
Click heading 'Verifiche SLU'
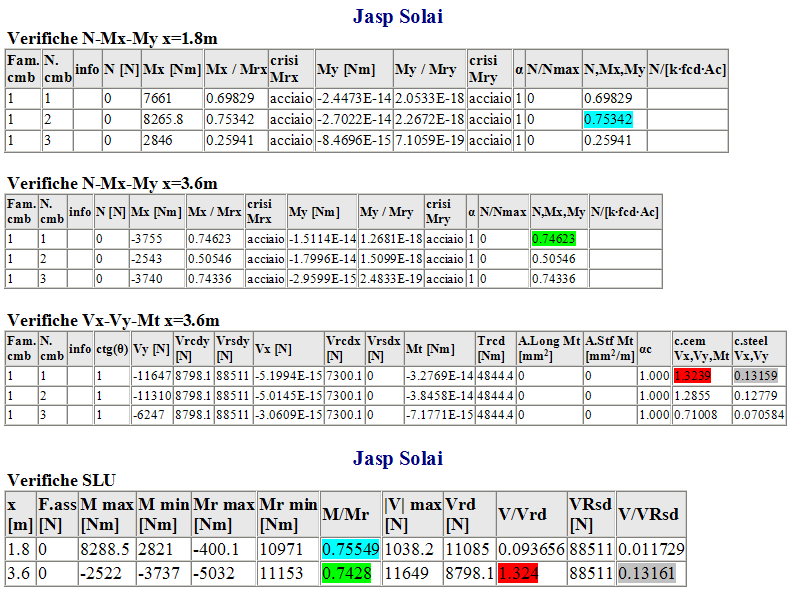(61, 480)
